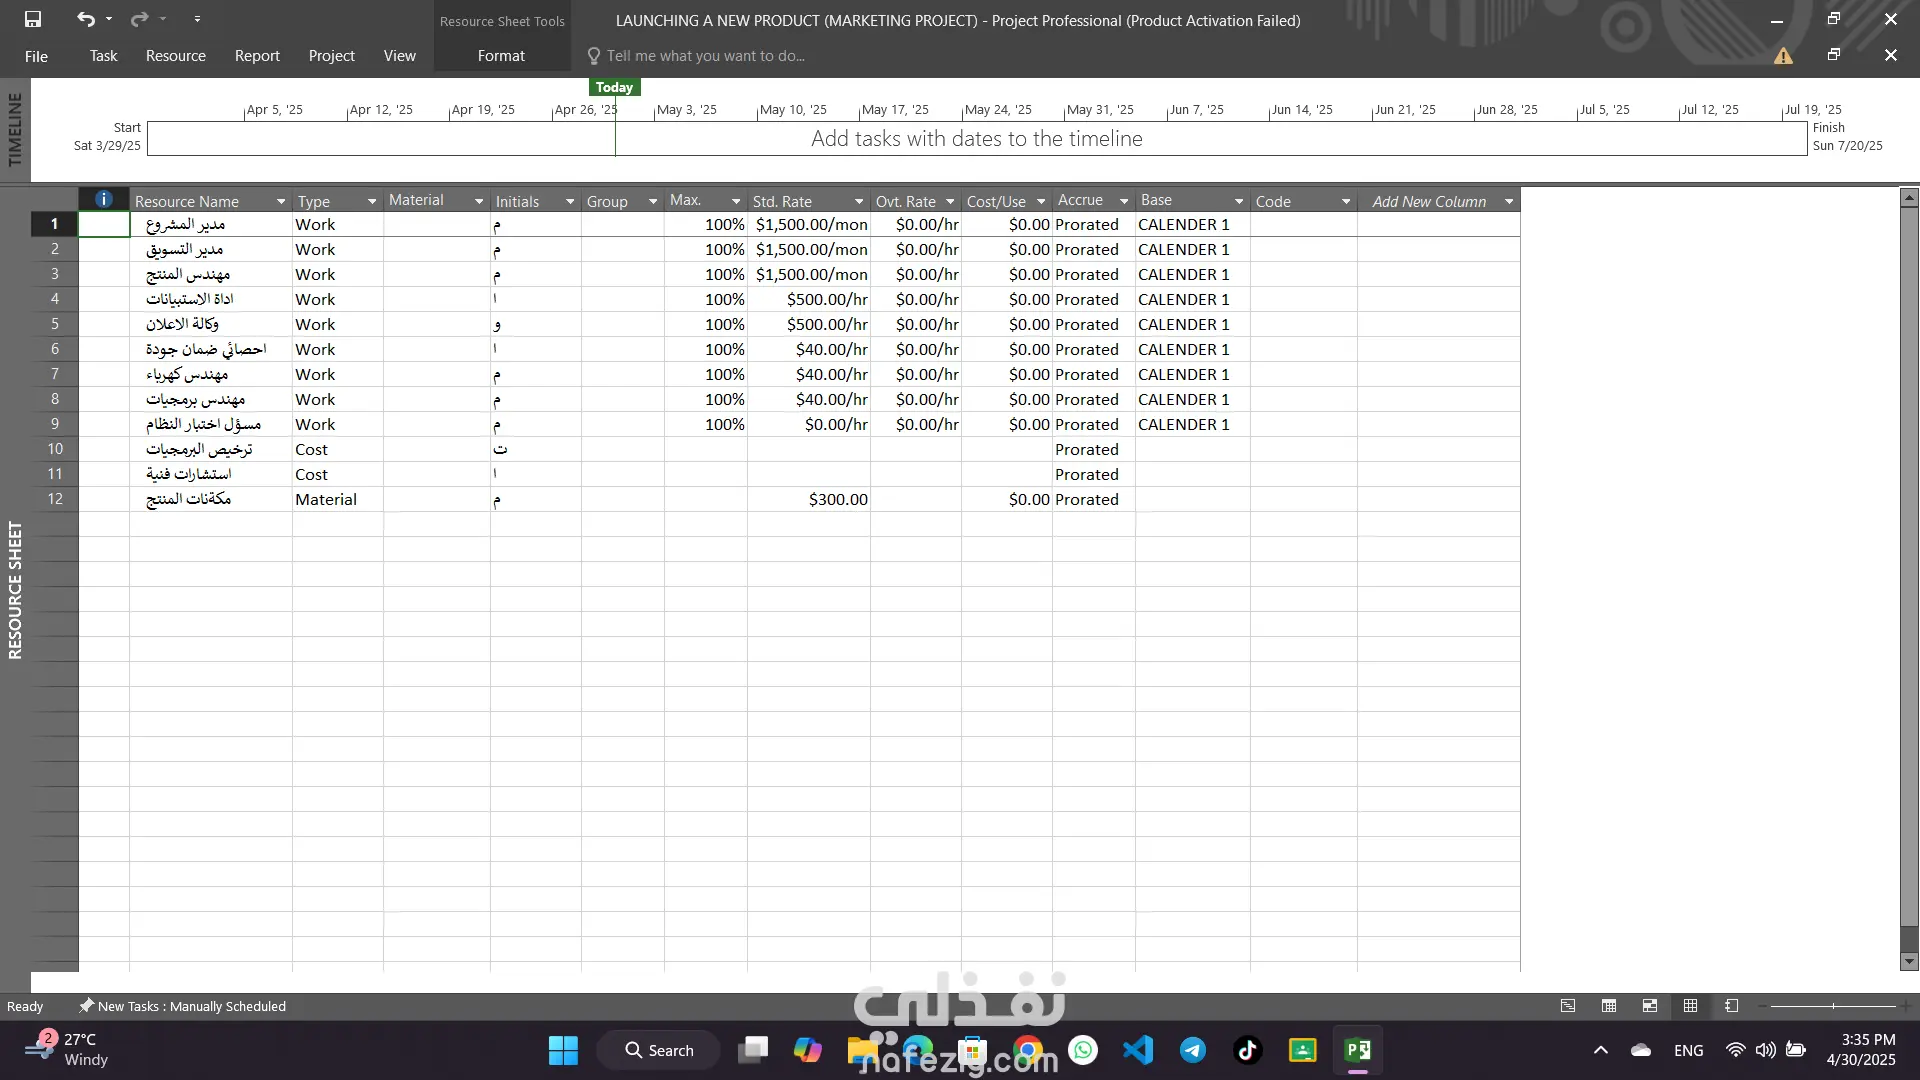
Task: Switch to Gantt Chart view in the status bar
Action: pyautogui.click(x=1568, y=1006)
